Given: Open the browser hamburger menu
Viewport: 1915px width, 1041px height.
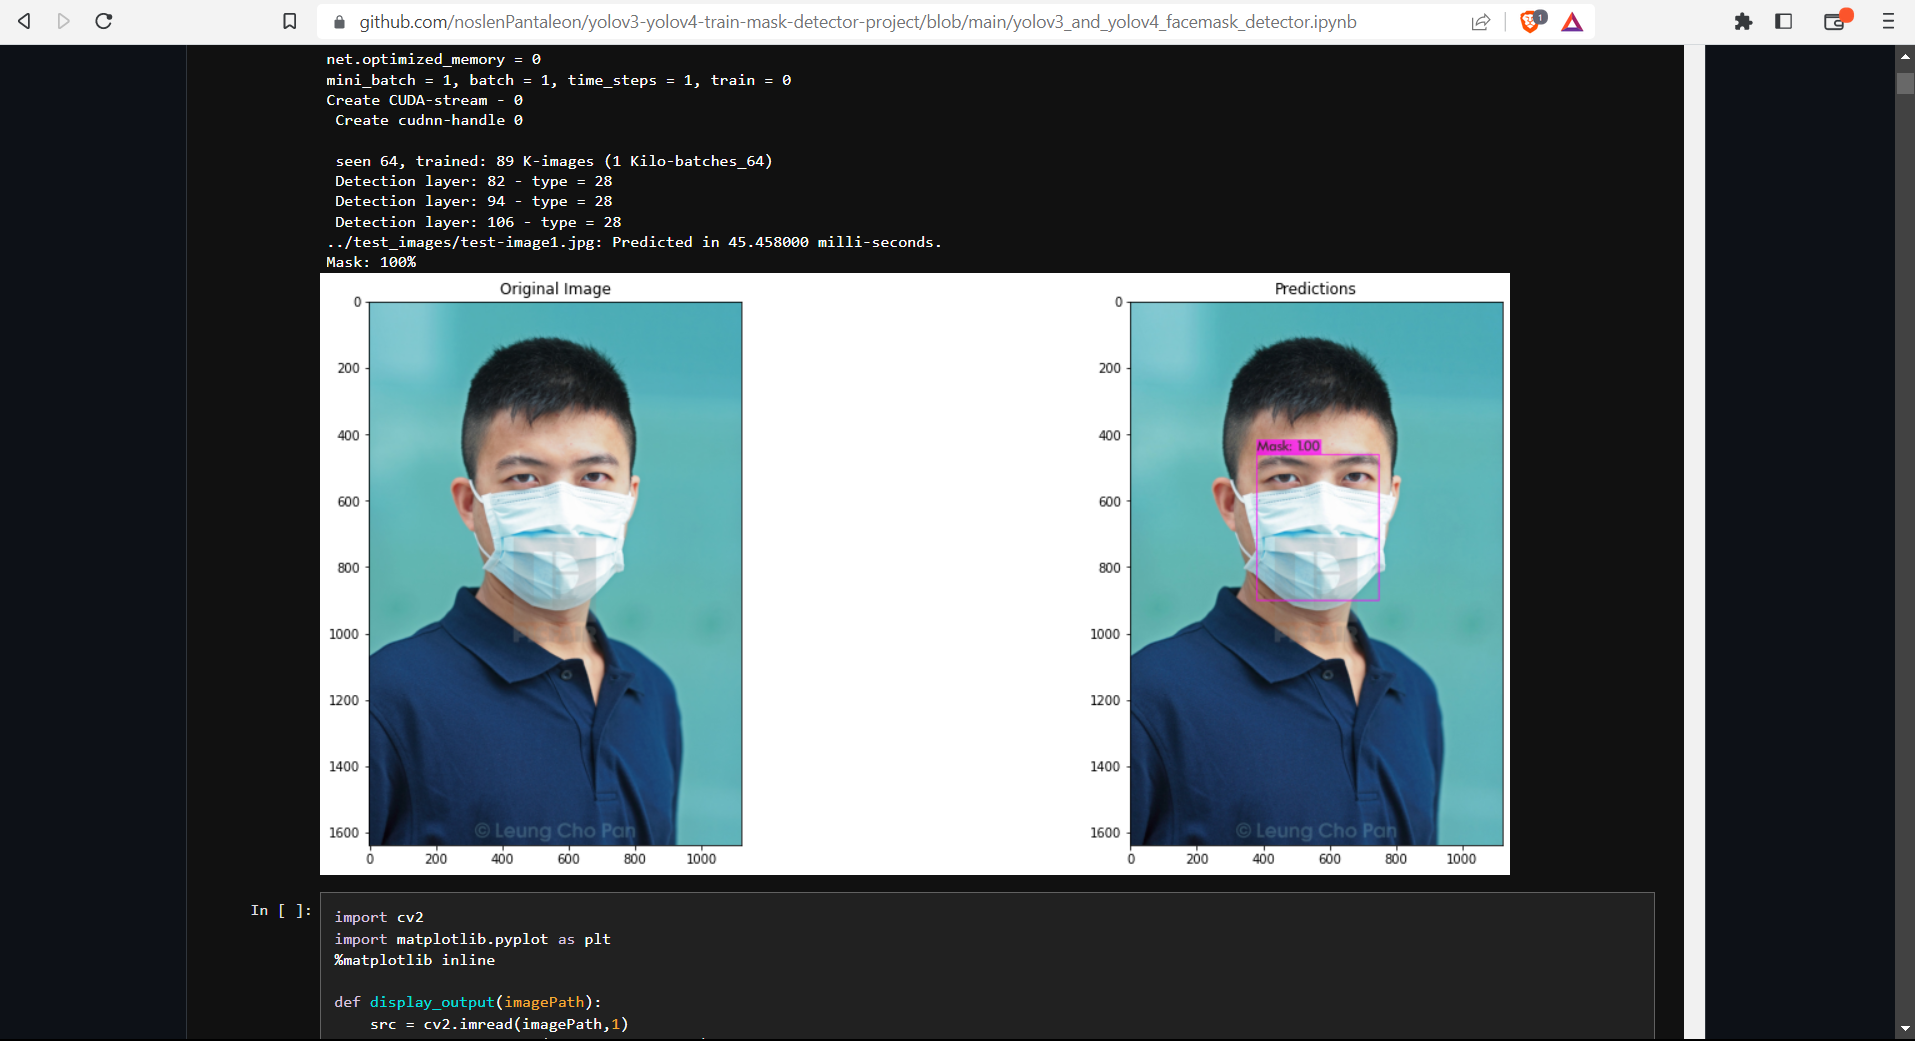Looking at the screenshot, I should [1888, 21].
